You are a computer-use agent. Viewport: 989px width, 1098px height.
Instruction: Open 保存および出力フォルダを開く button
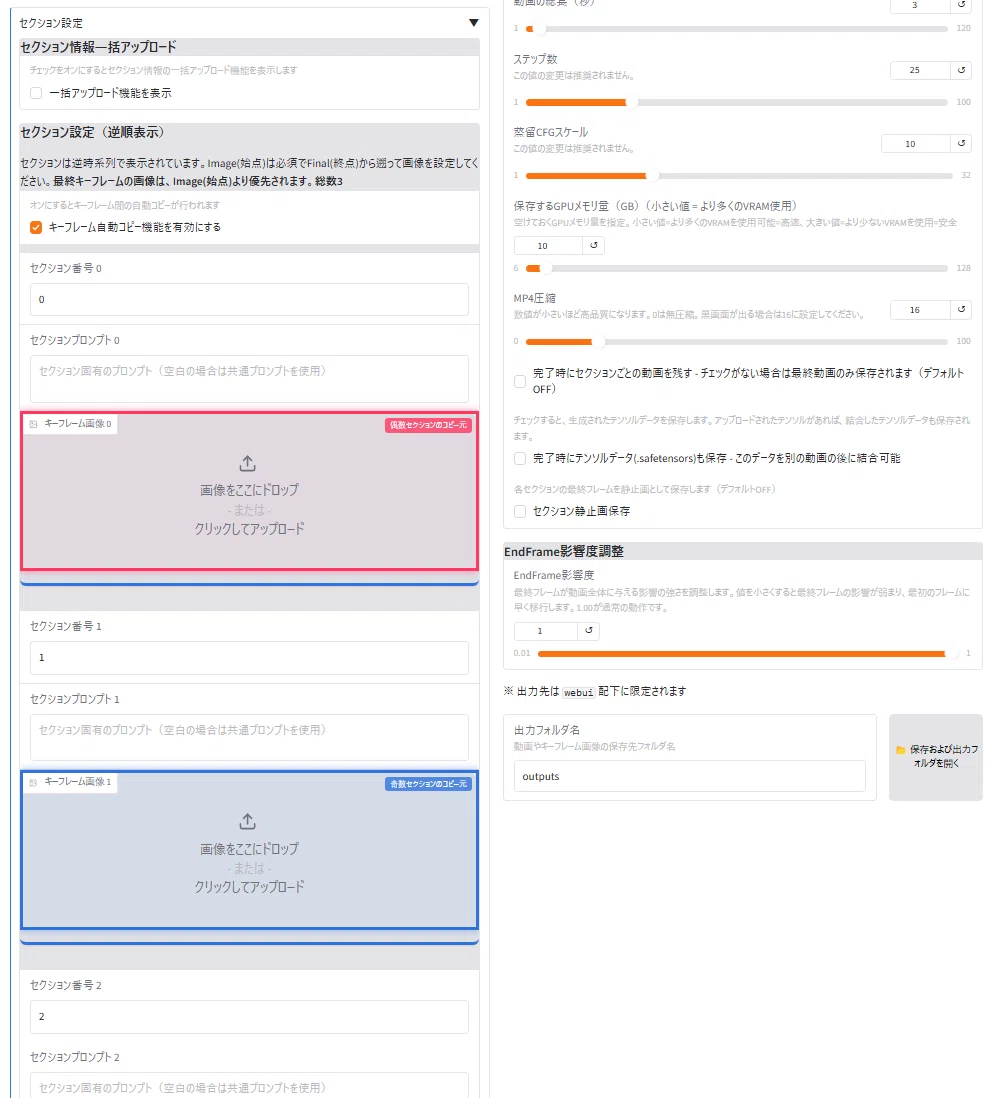936,757
